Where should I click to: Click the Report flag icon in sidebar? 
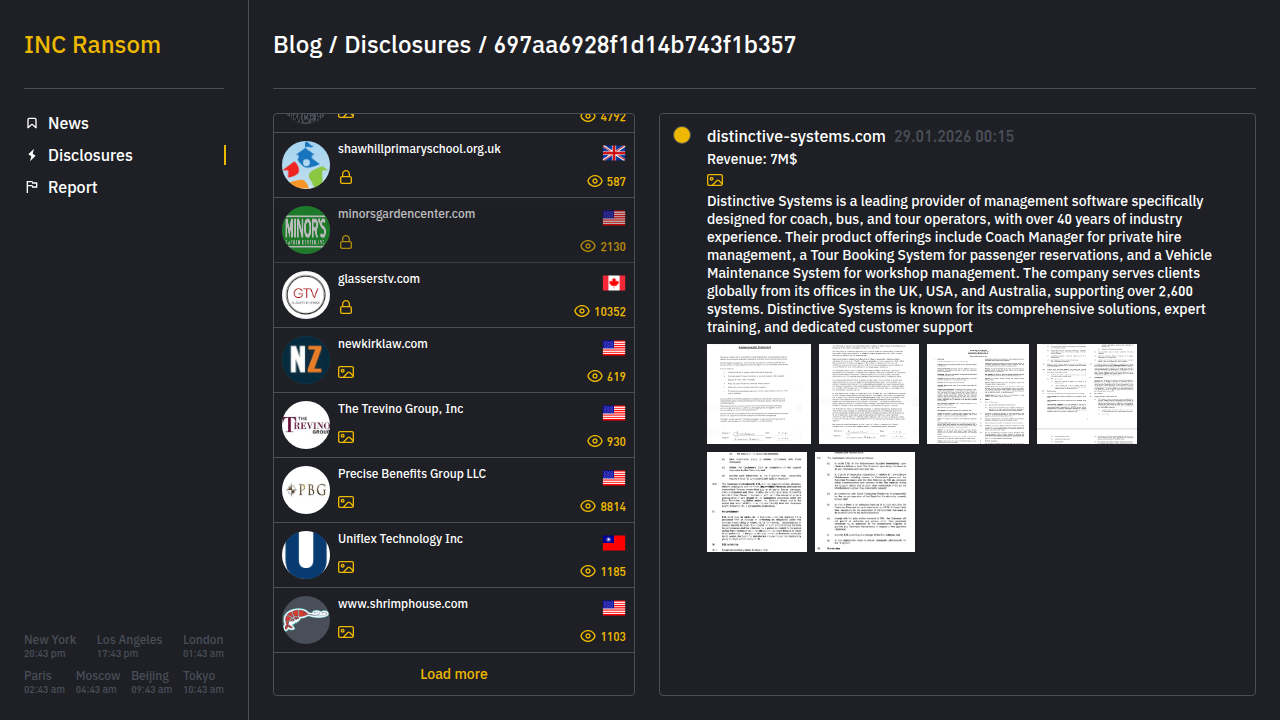(32, 187)
